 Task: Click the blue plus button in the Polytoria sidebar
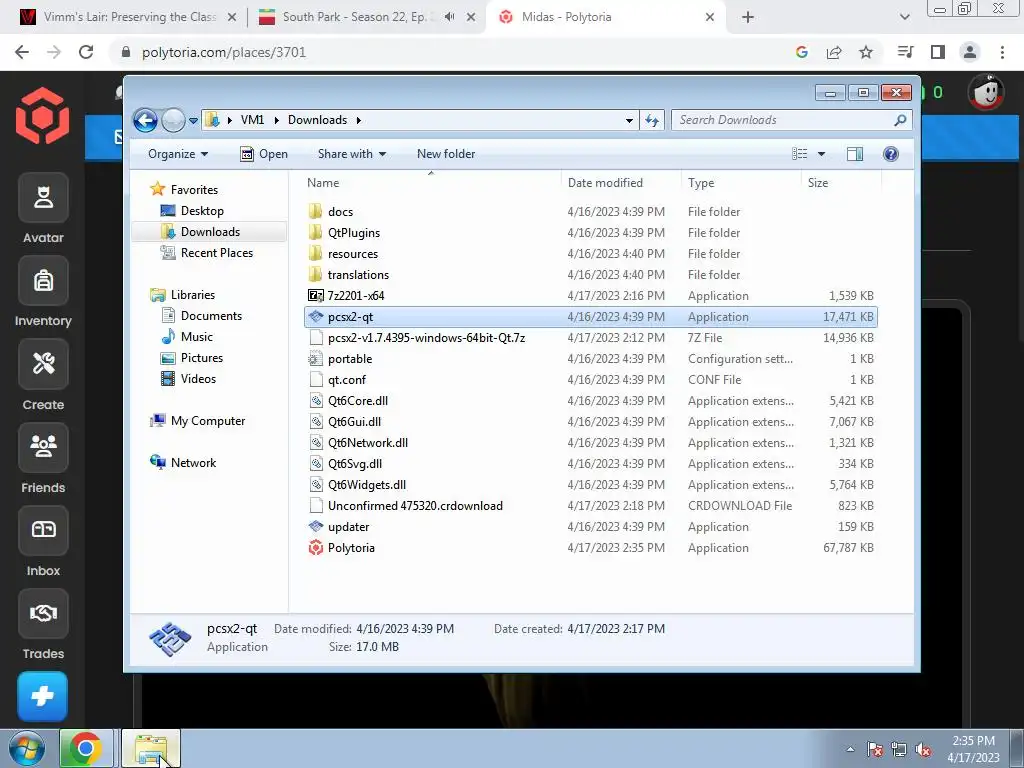coord(42,696)
